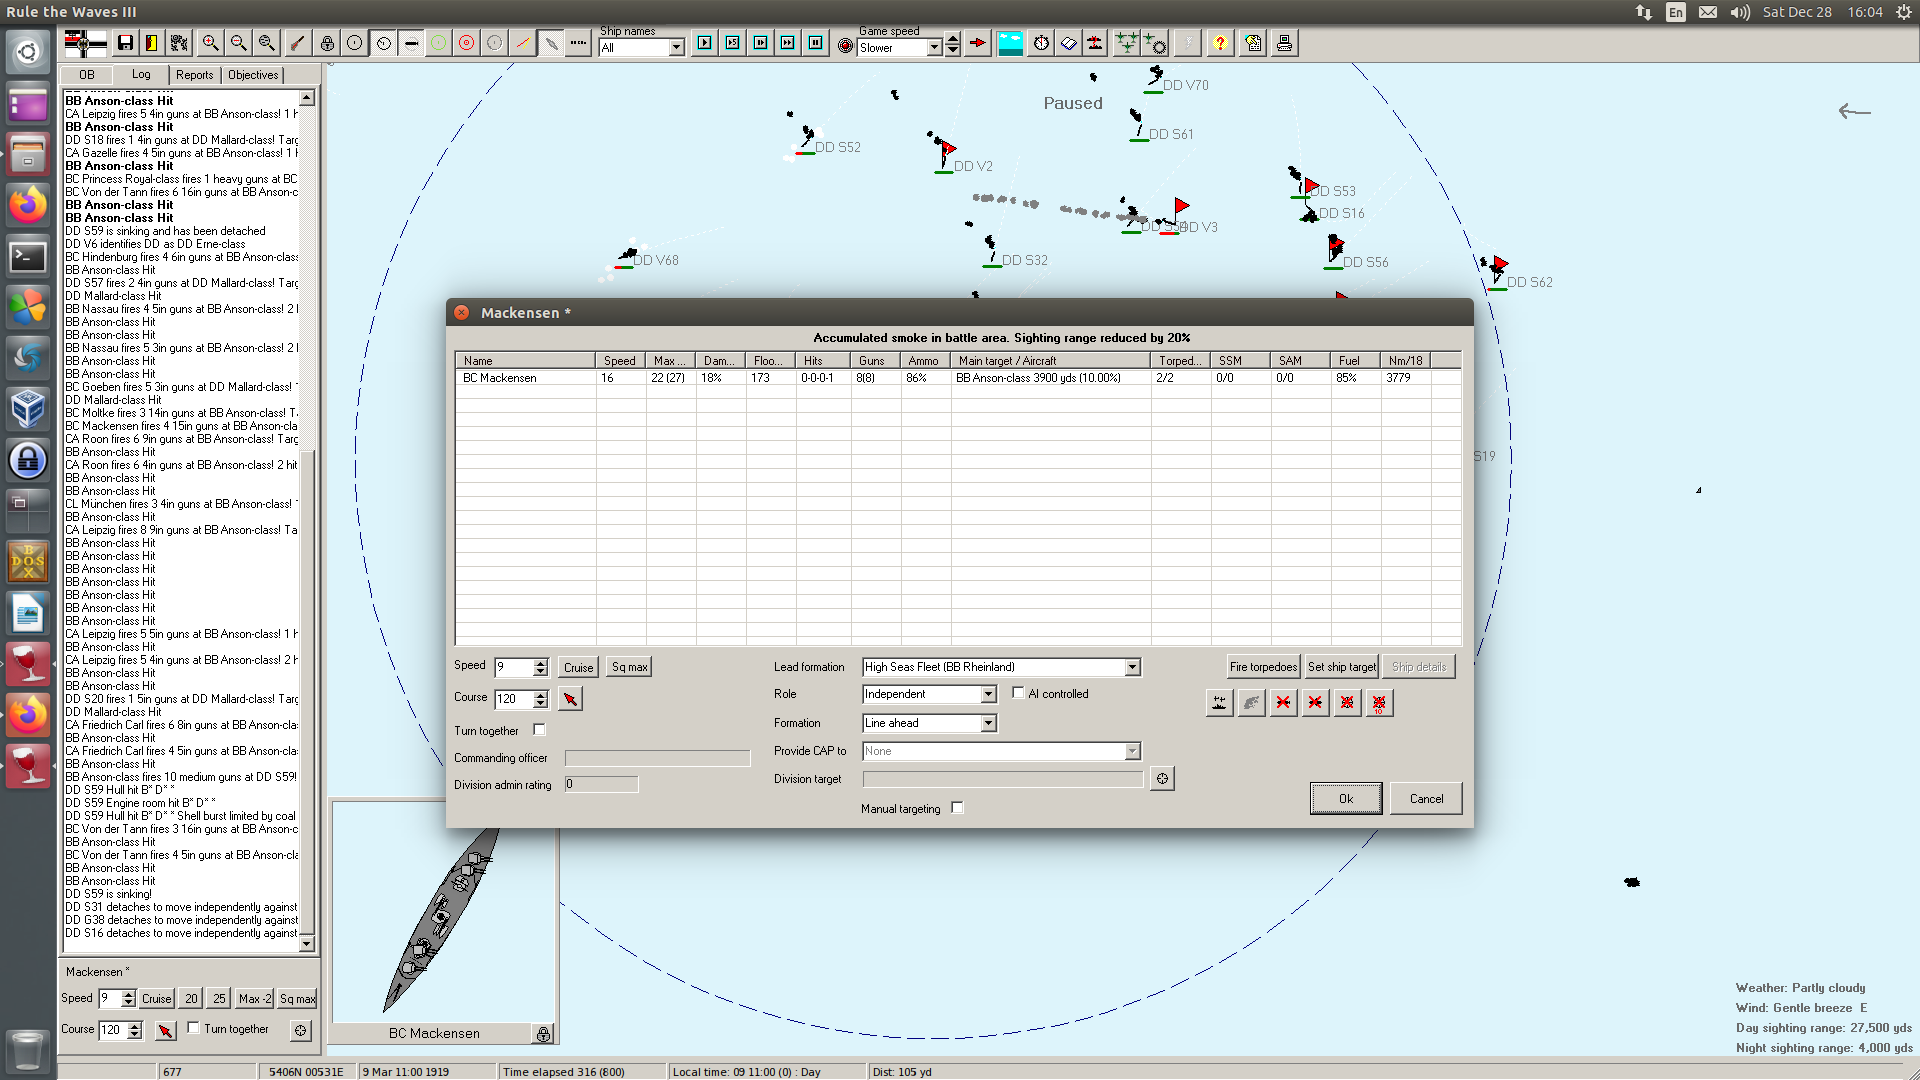Click the division target crosshair button
This screenshot has width=1920, height=1080.
tap(1162, 779)
